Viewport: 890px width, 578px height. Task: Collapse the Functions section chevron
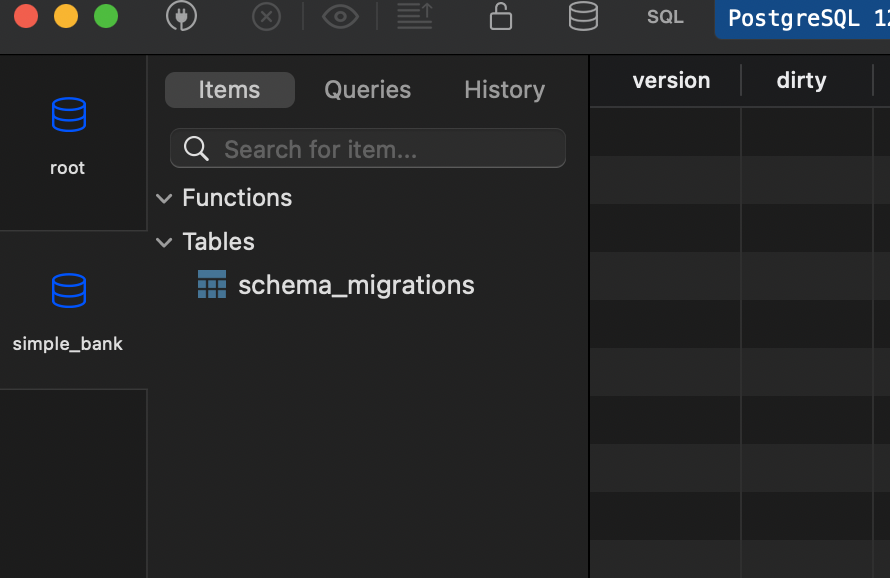tap(164, 199)
